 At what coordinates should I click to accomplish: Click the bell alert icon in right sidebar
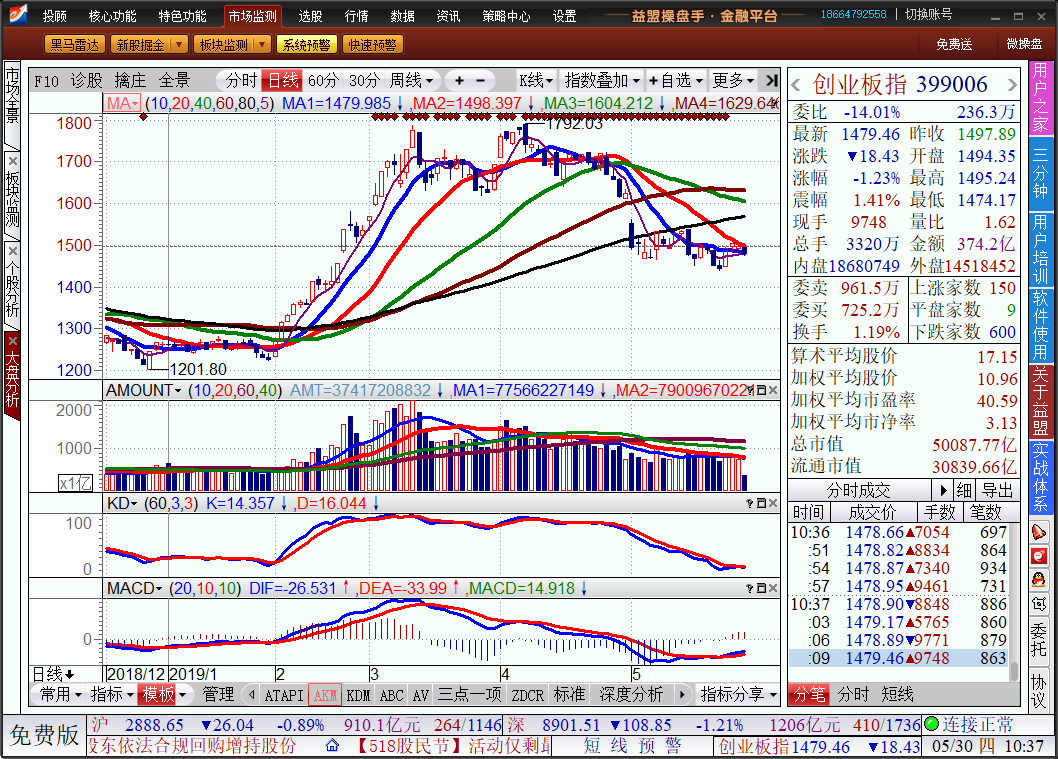(1039, 532)
